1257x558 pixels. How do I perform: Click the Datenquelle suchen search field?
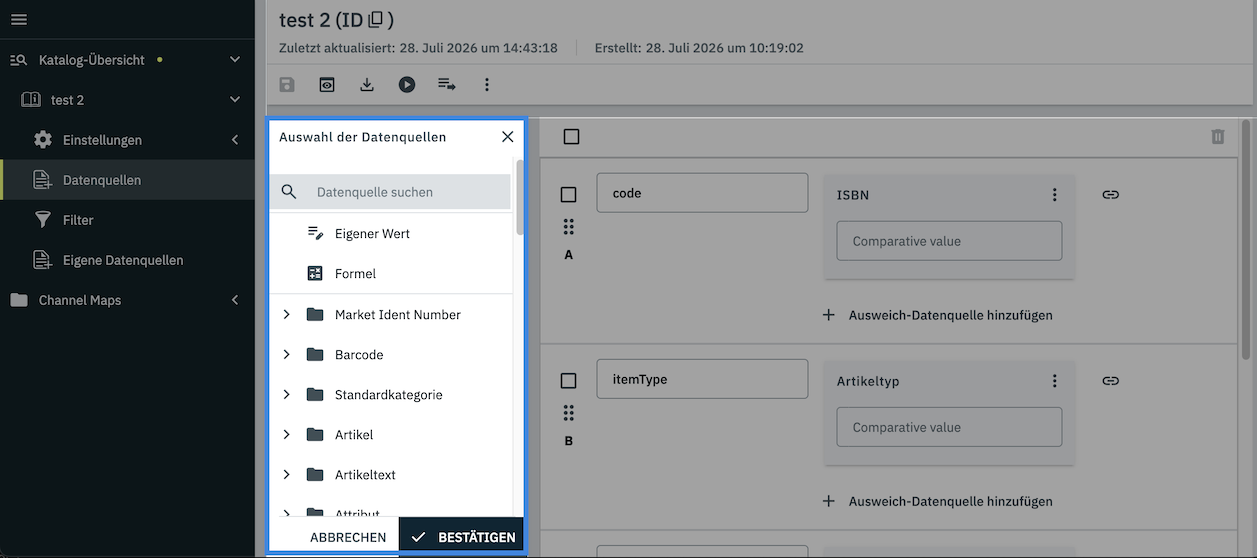390,192
